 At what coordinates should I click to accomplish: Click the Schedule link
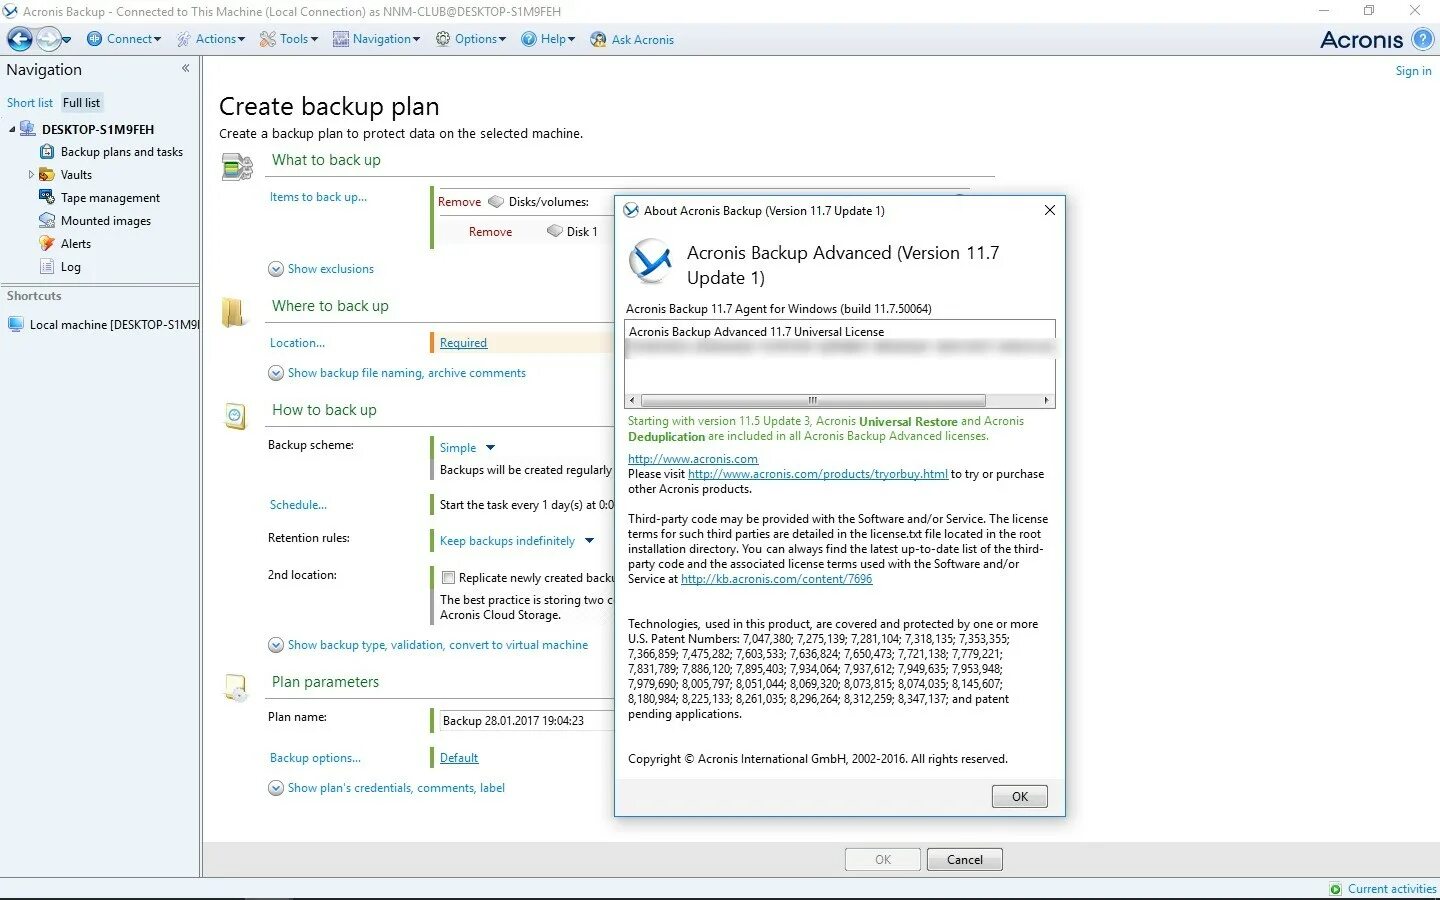(x=298, y=505)
